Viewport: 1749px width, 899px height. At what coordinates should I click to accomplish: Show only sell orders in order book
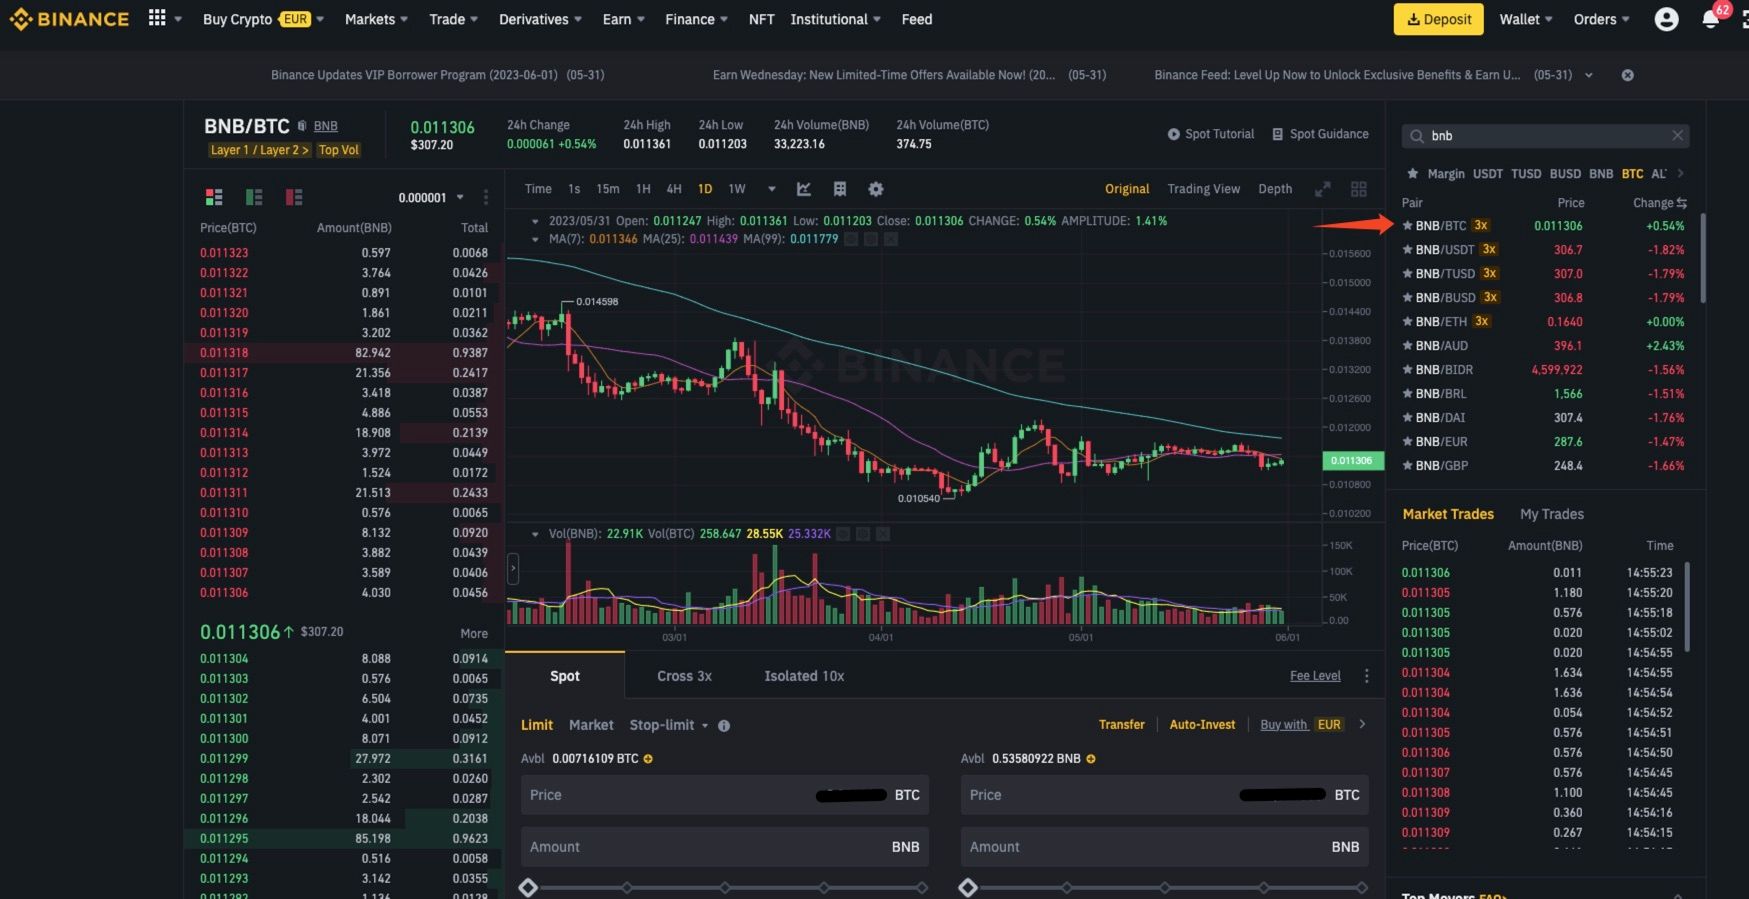pyautogui.click(x=294, y=197)
